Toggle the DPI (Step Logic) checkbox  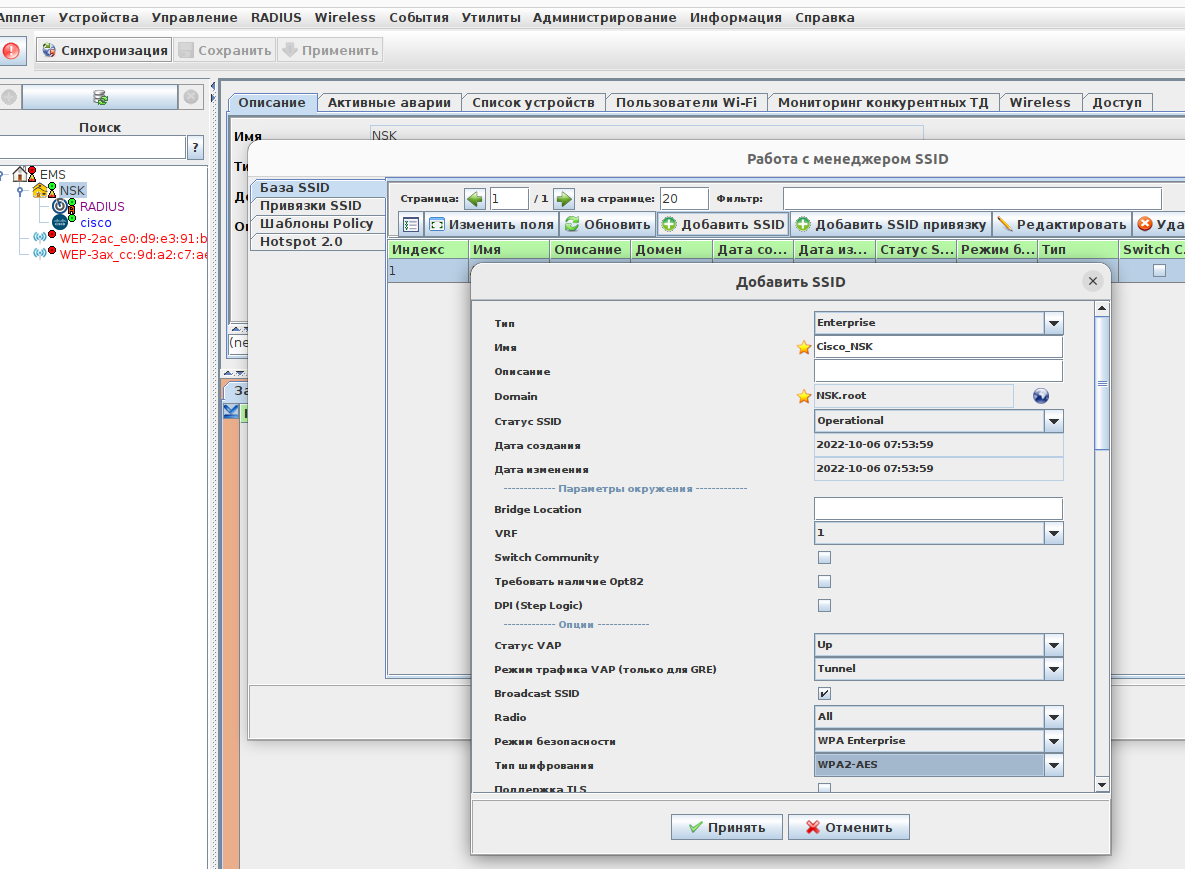[x=824, y=606]
